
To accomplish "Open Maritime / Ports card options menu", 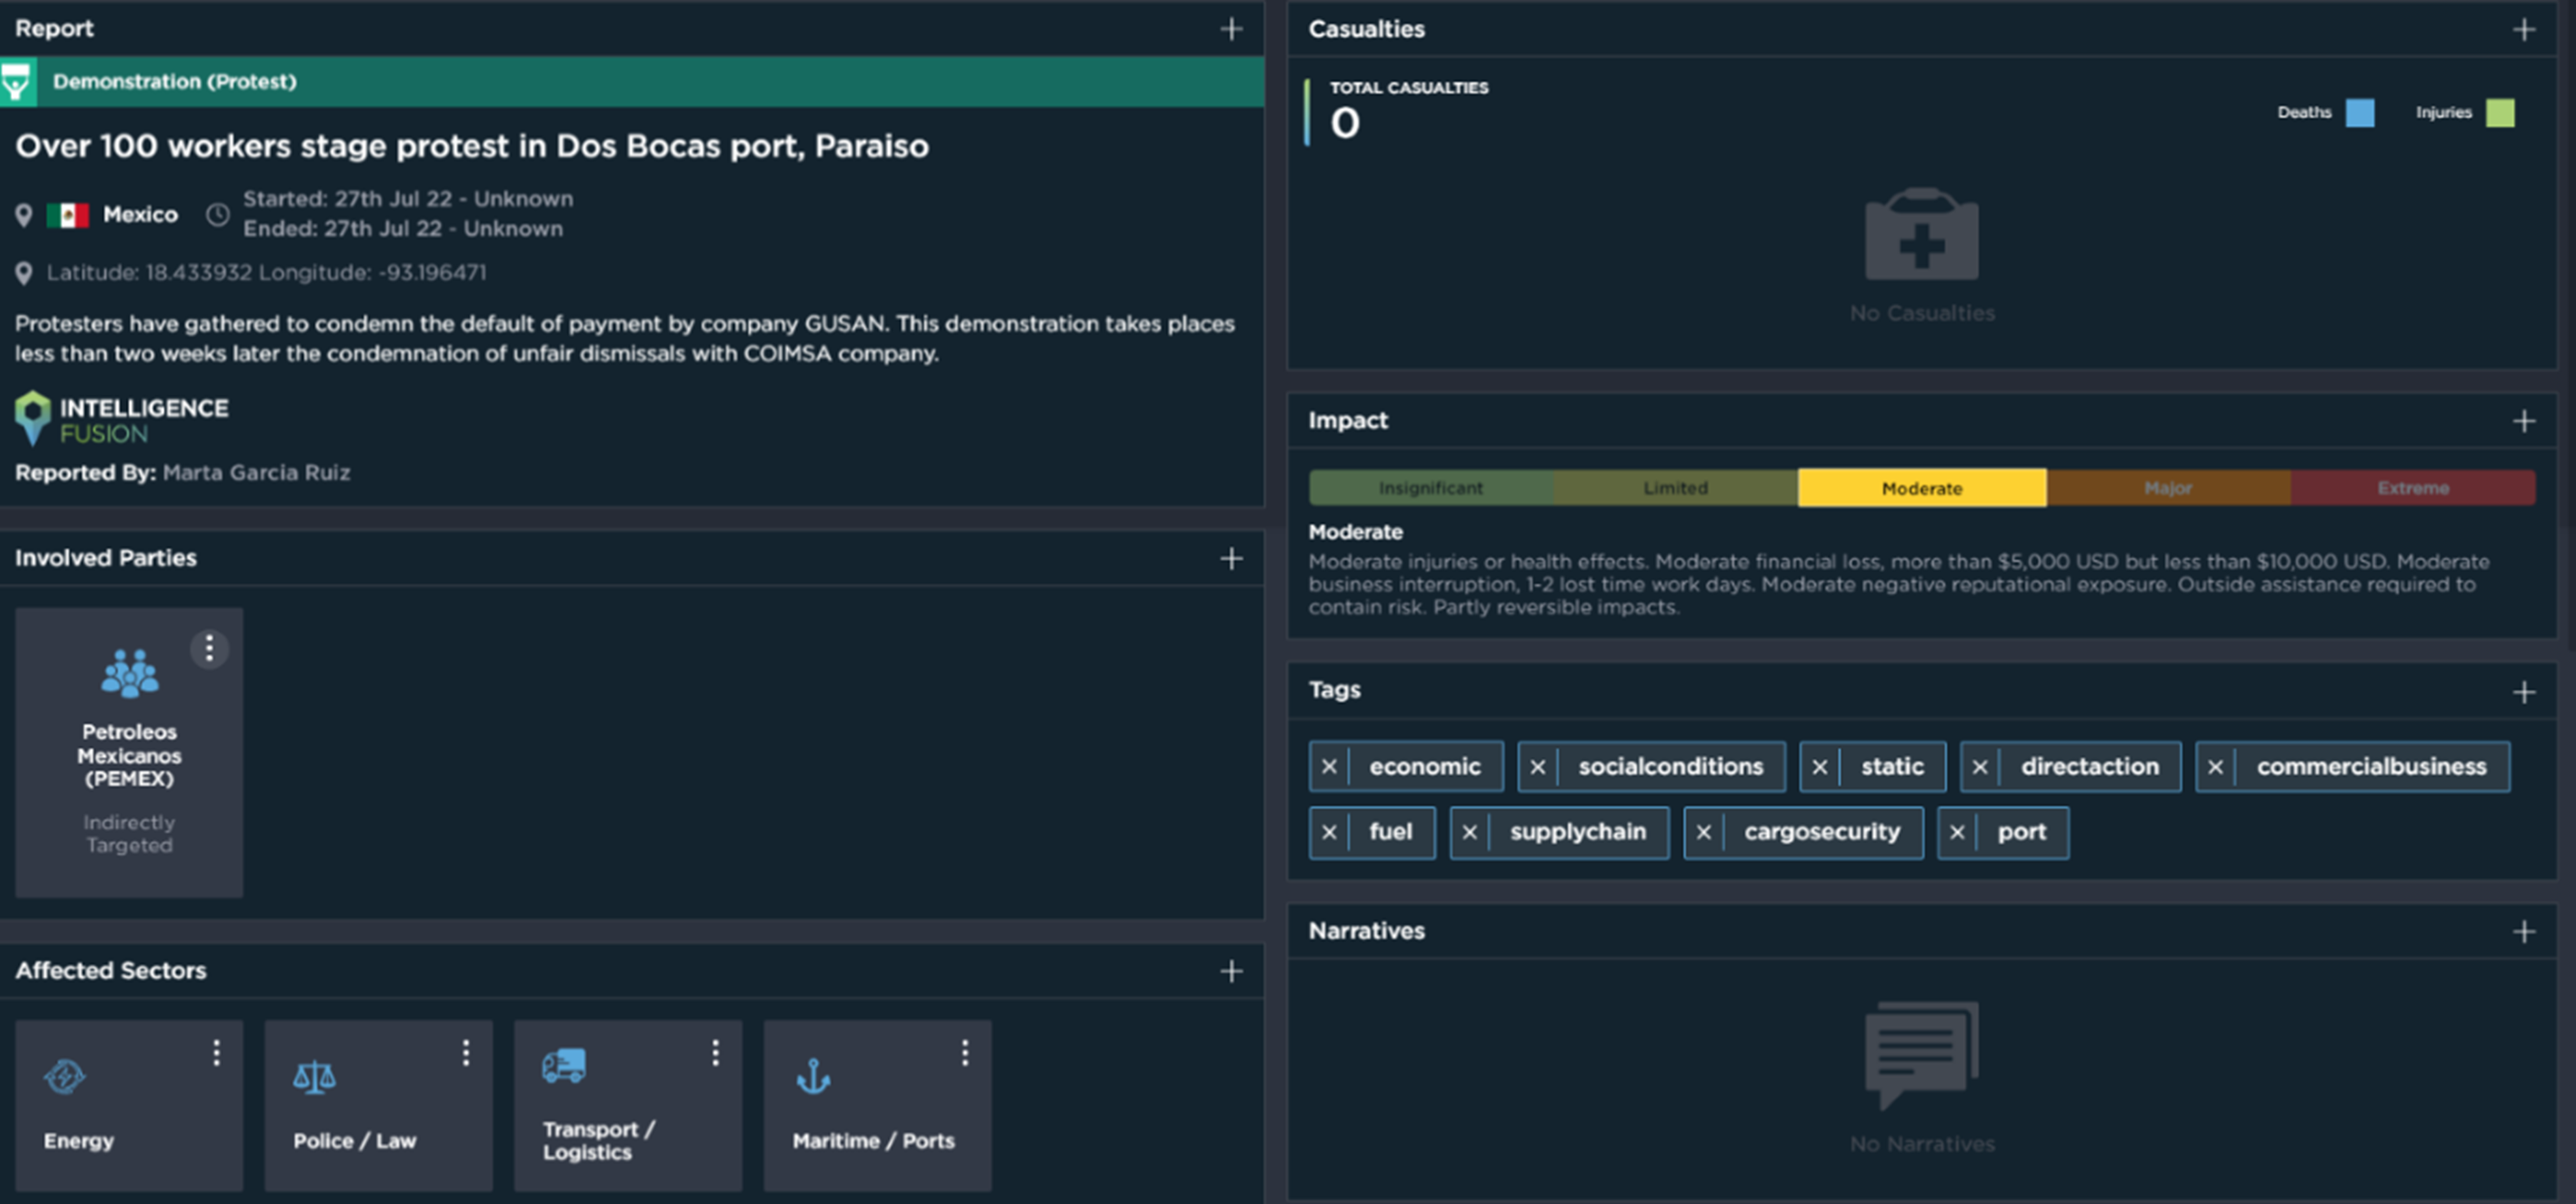I will click(x=965, y=1052).
